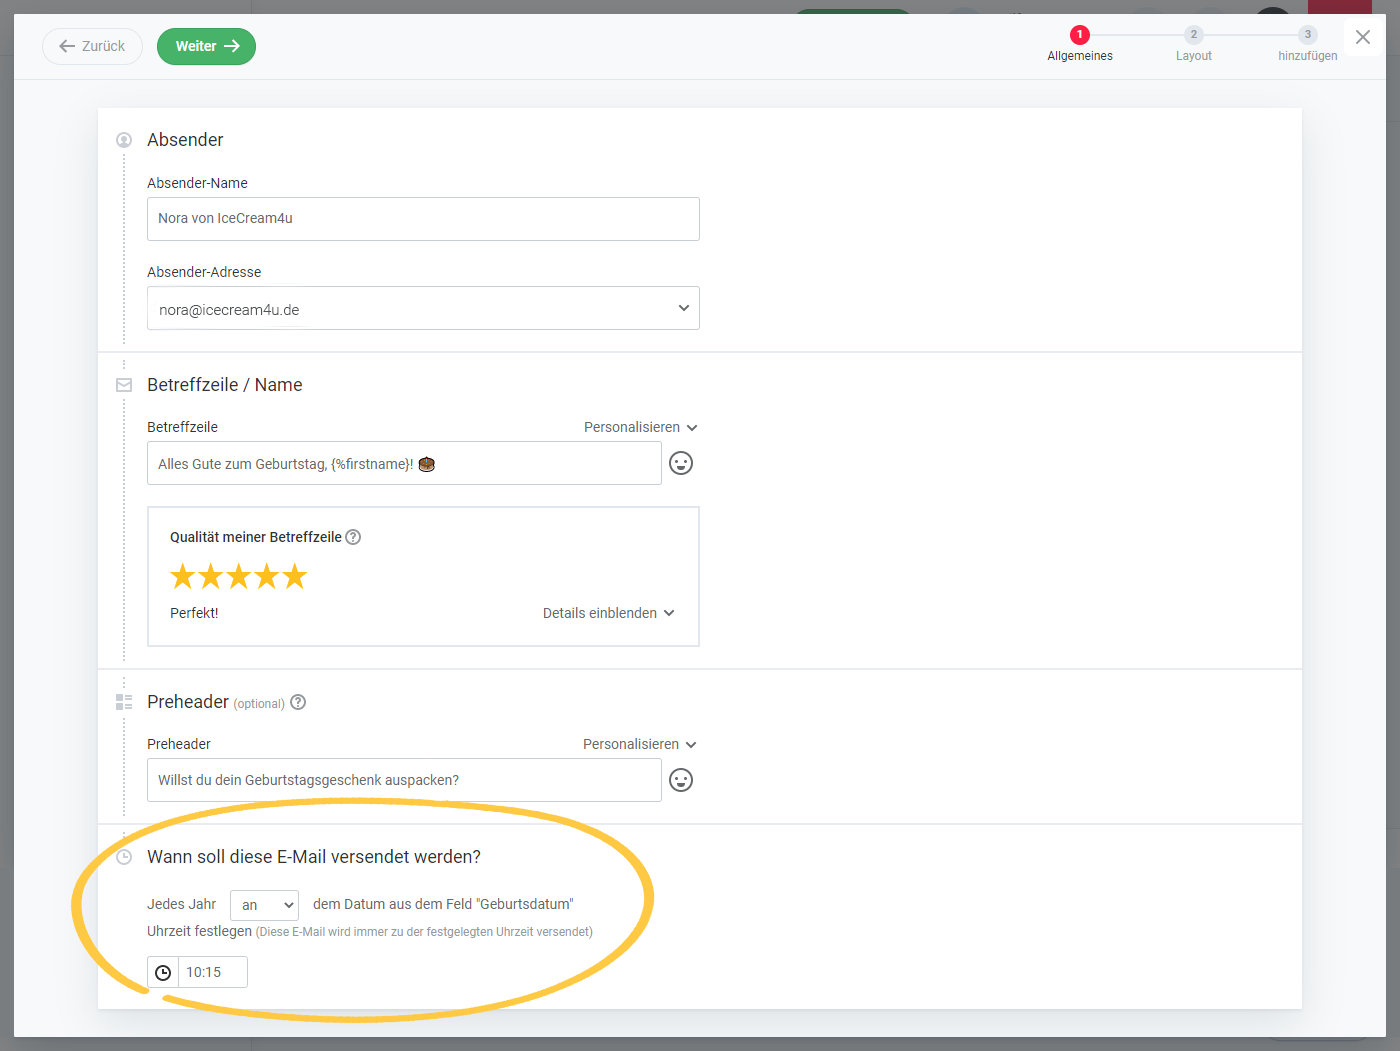1400x1051 pixels.
Task: Click the green Weiter button
Action: [206, 46]
